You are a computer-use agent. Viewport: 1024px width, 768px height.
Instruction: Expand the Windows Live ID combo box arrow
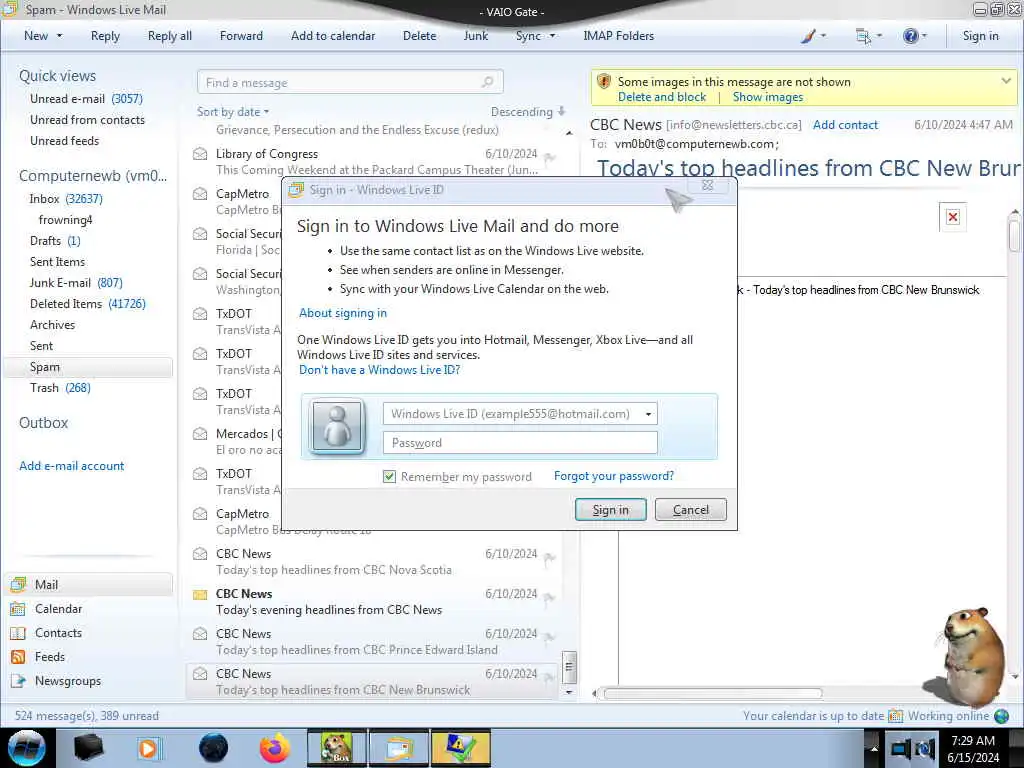click(648, 414)
